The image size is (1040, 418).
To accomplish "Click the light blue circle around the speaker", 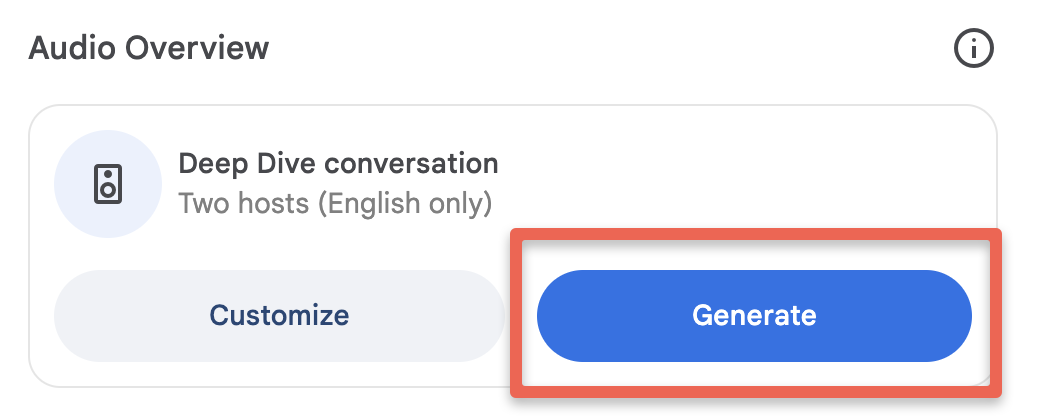I will click(107, 184).
